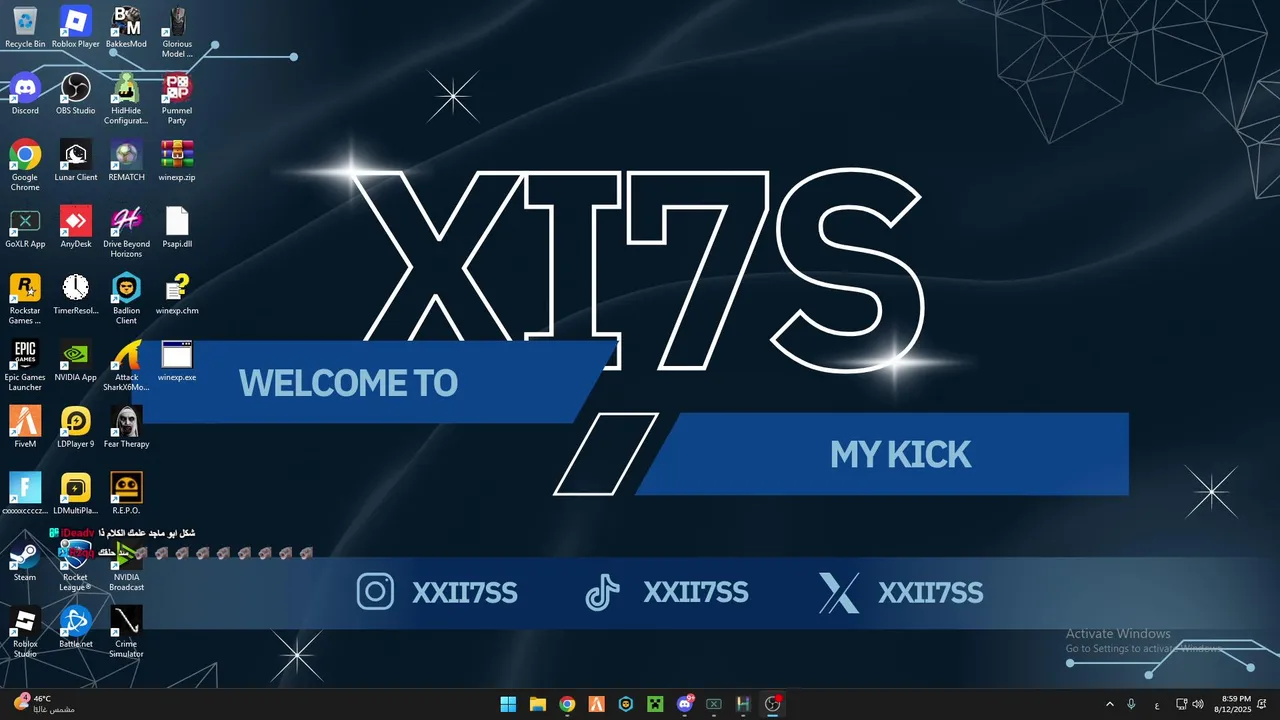
Task: Launch Roblox Studio from the desktop
Action: 25,632
